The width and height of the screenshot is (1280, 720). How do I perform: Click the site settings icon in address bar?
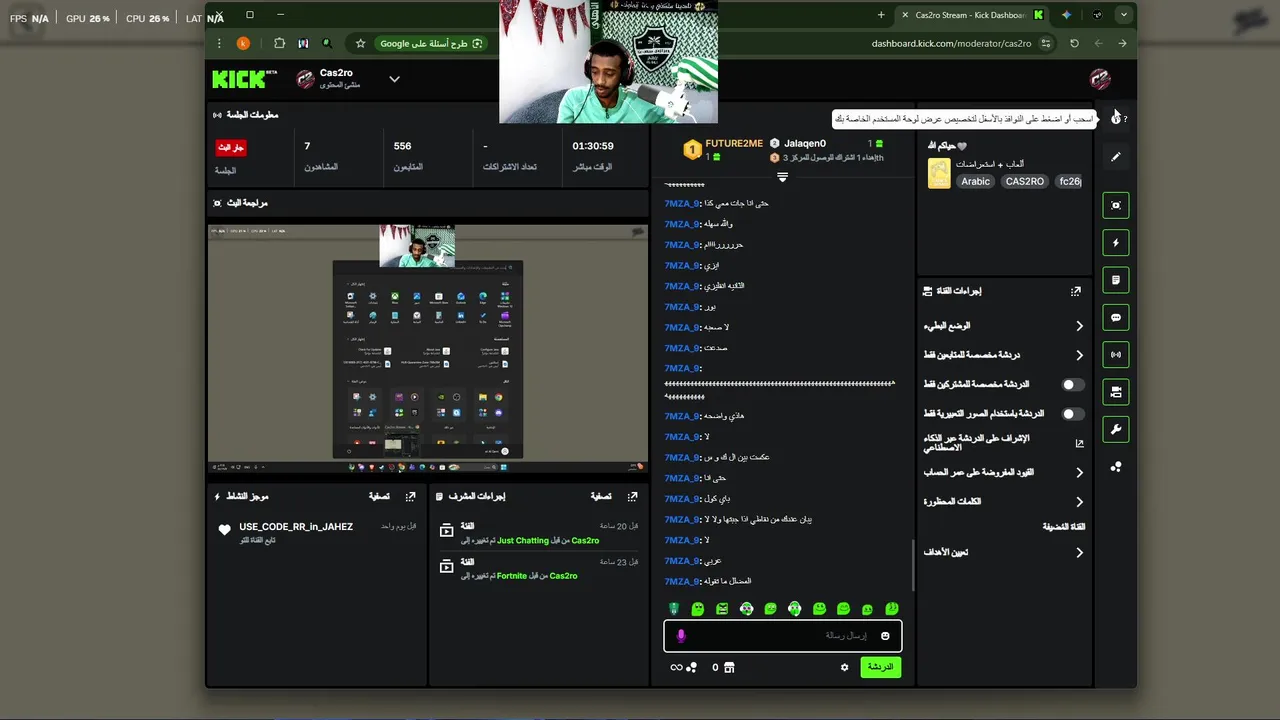pyautogui.click(x=1046, y=43)
